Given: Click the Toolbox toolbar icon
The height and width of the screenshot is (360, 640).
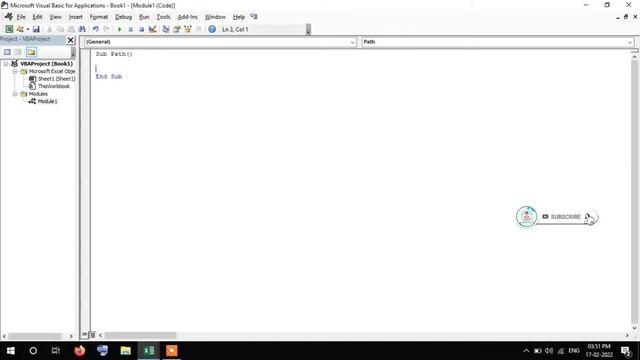Looking at the screenshot, I should point(199,29).
